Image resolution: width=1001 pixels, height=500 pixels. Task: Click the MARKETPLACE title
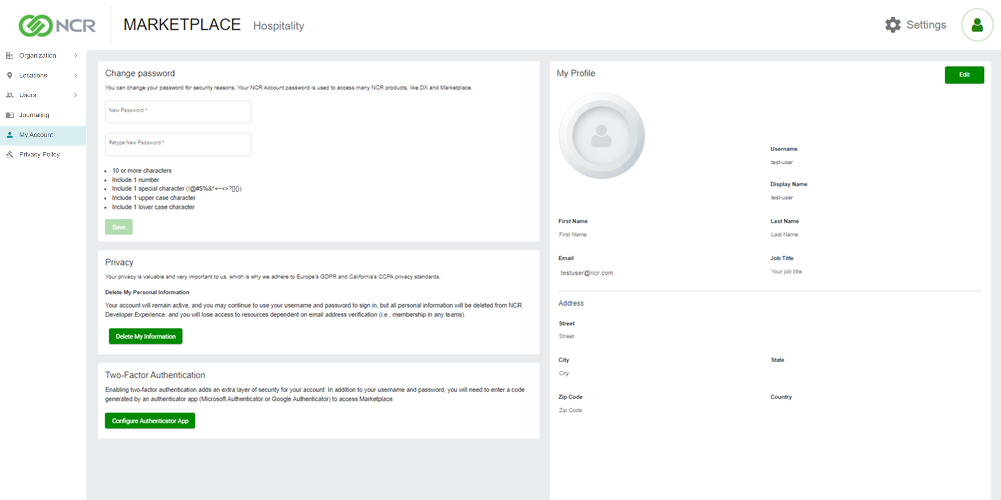(x=182, y=25)
